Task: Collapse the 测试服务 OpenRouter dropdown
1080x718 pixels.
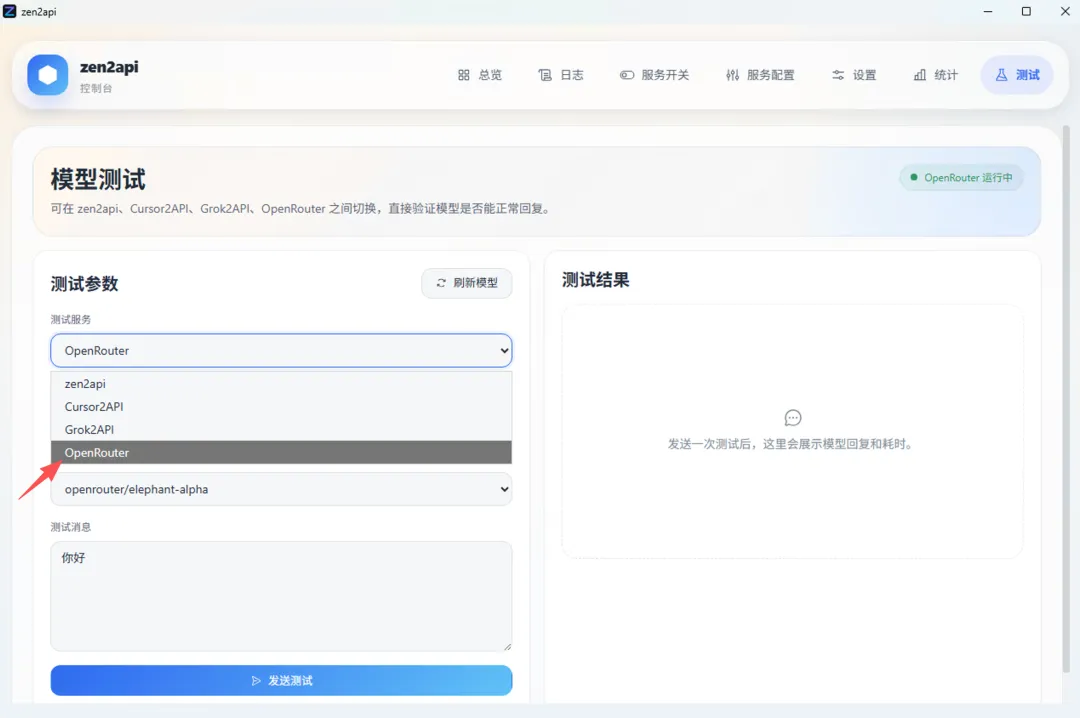Action: point(281,351)
